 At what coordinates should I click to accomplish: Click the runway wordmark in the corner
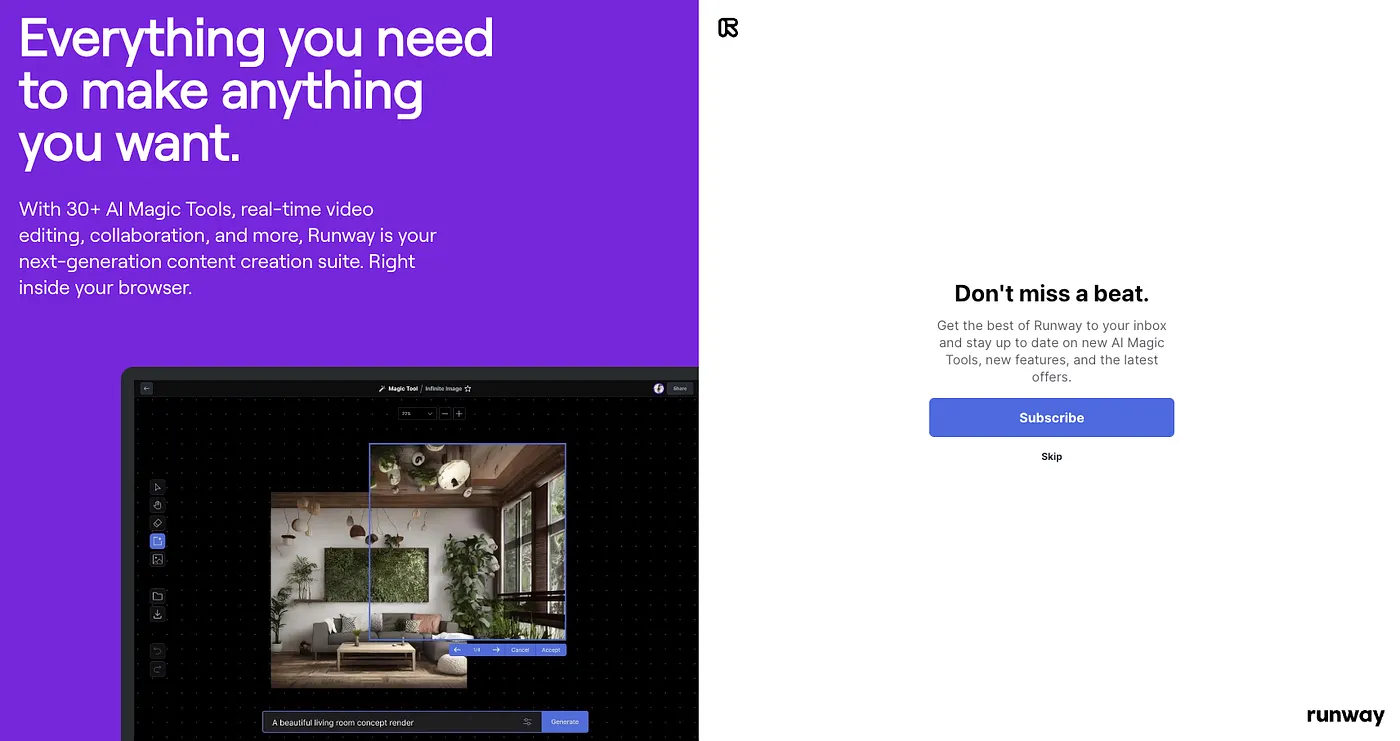point(1345,715)
